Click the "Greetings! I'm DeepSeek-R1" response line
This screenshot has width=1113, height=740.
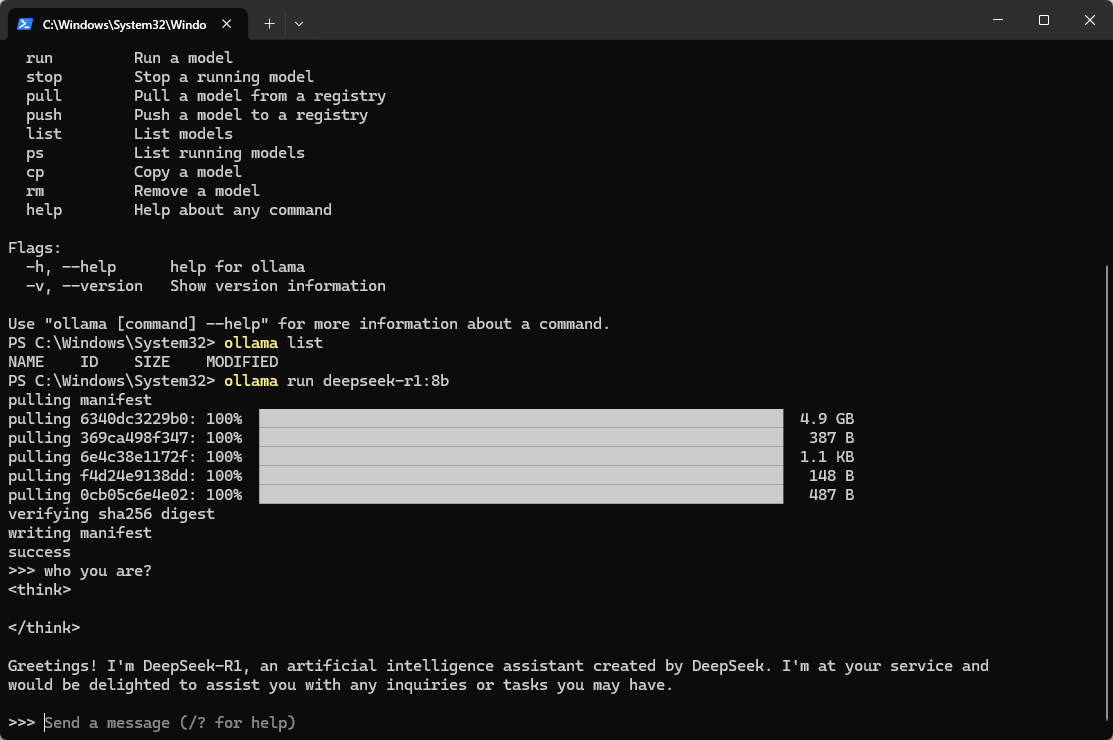(x=498, y=666)
